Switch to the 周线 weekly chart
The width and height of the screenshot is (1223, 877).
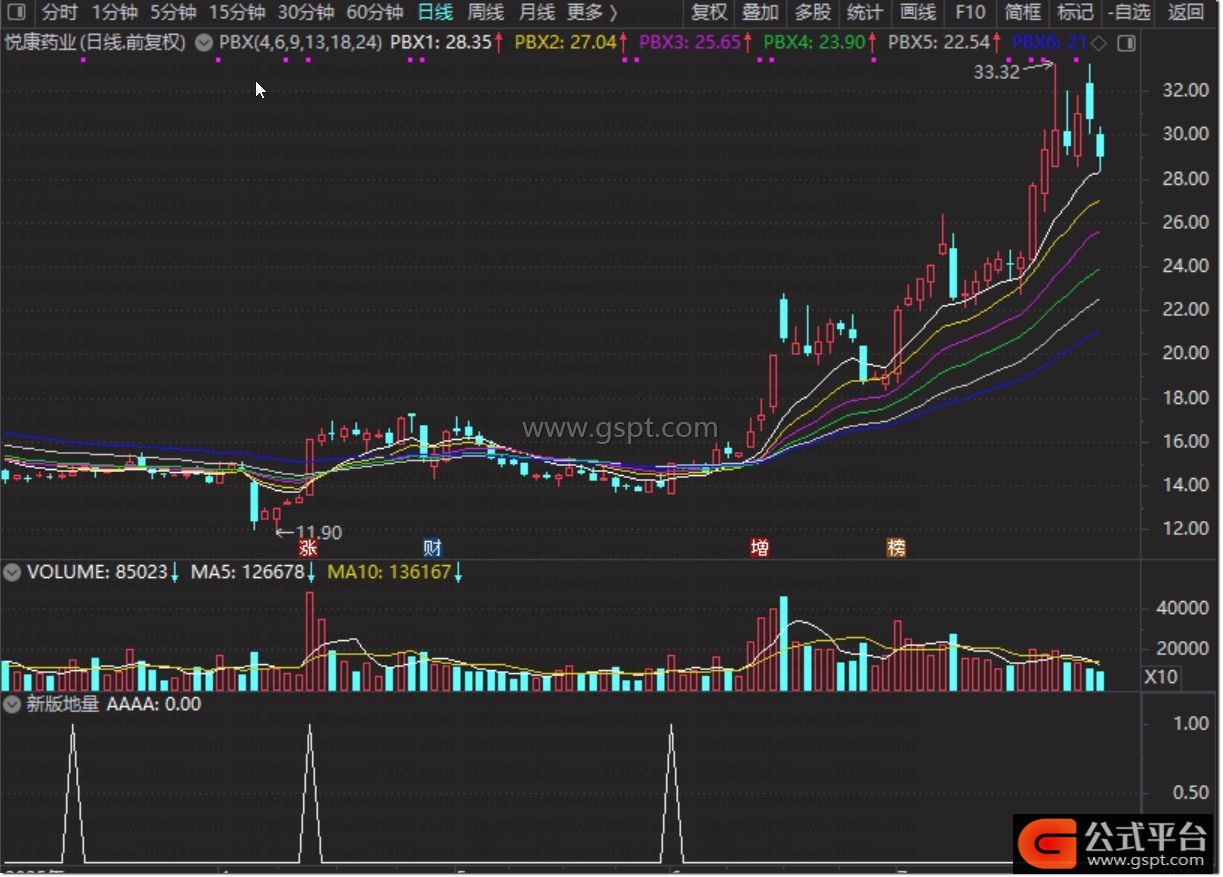(486, 13)
